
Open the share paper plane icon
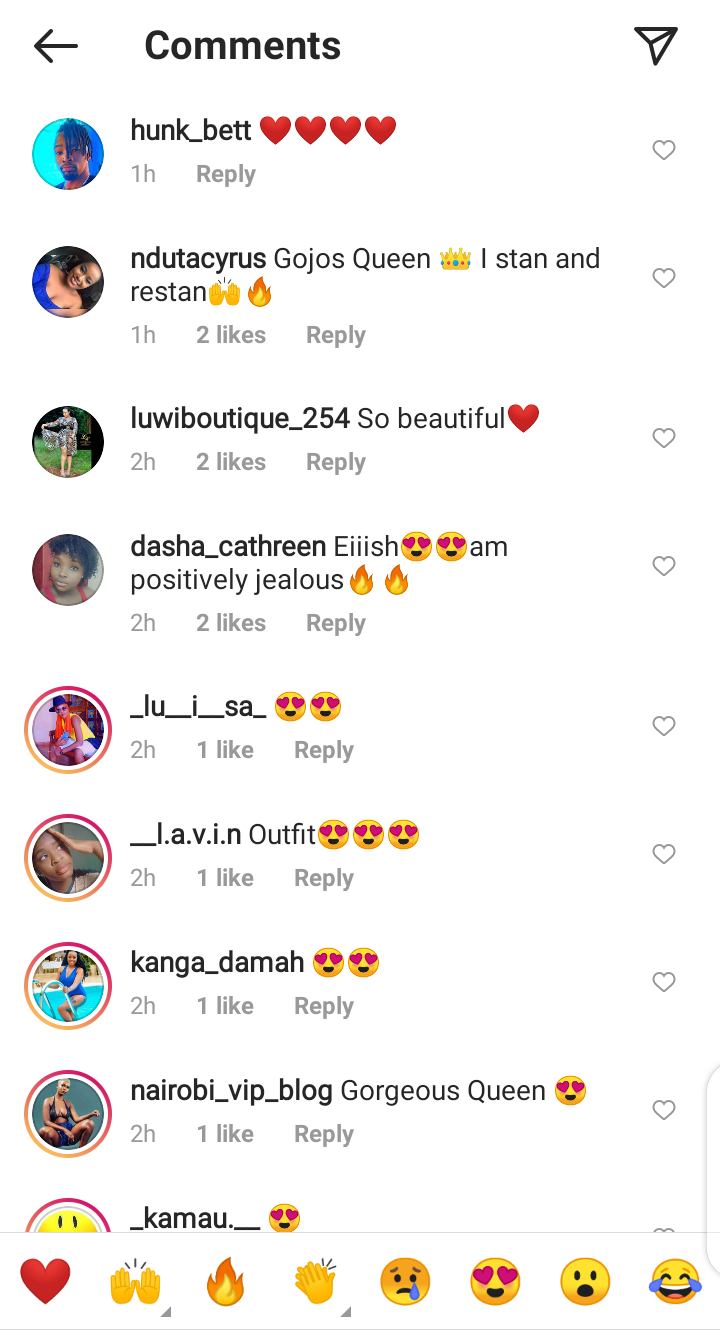coord(656,45)
